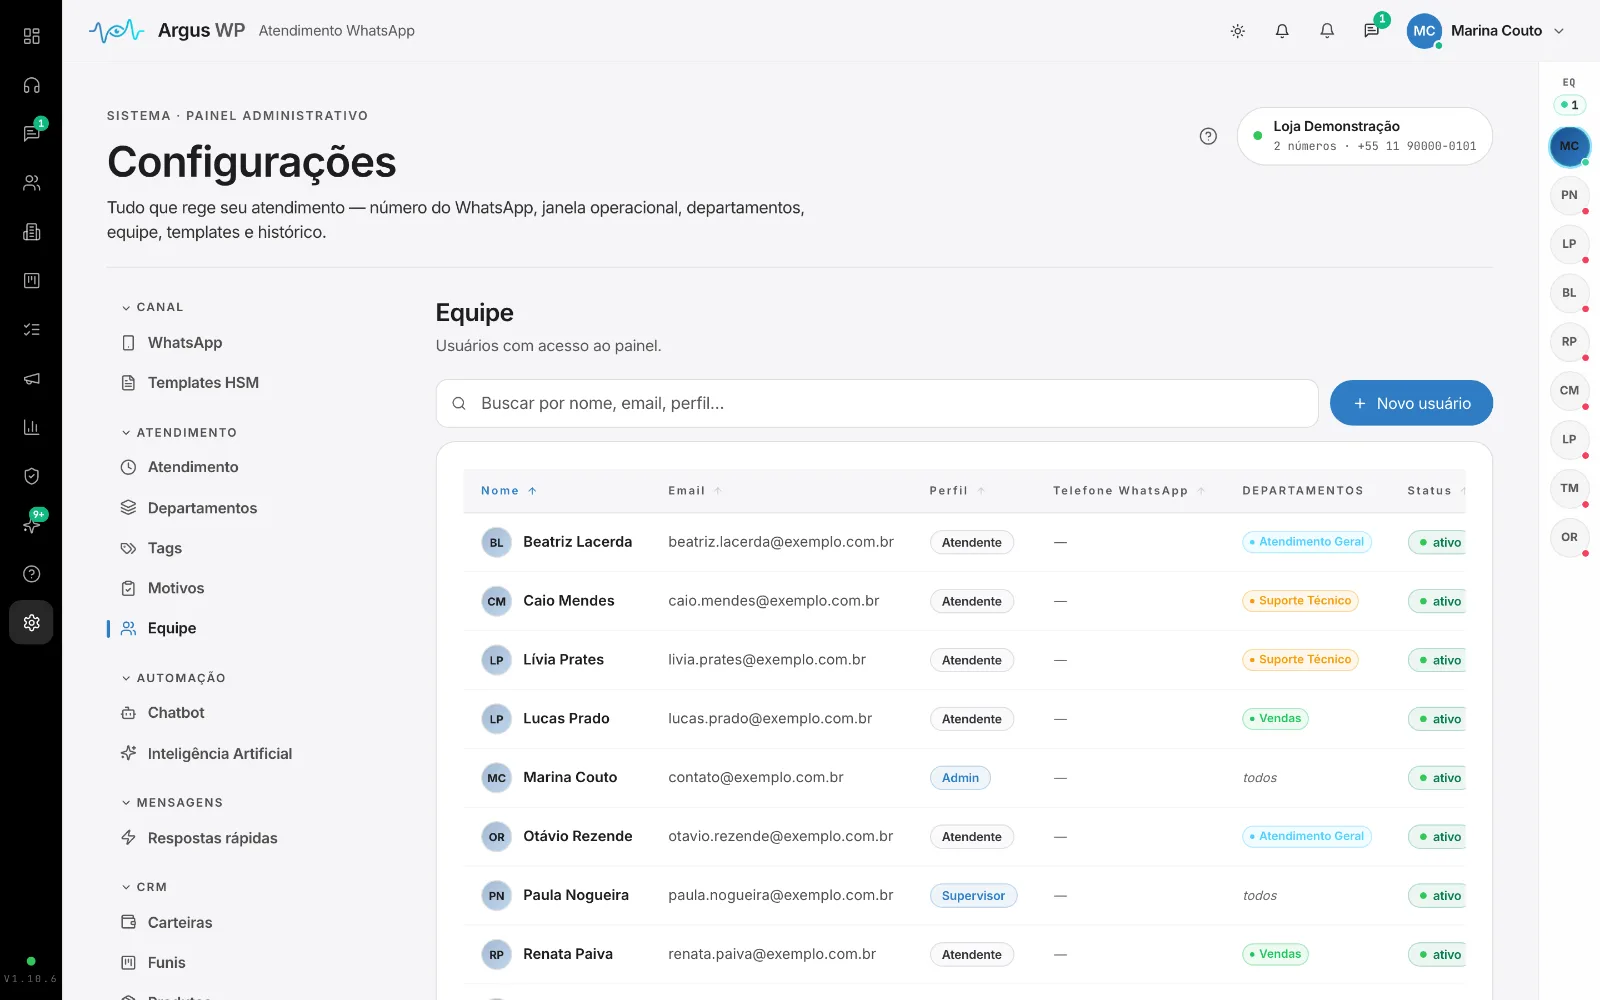Viewport: 1600px width, 1000px height.
Task: Collapse the ATENDIMENTO section
Action: tap(179, 433)
